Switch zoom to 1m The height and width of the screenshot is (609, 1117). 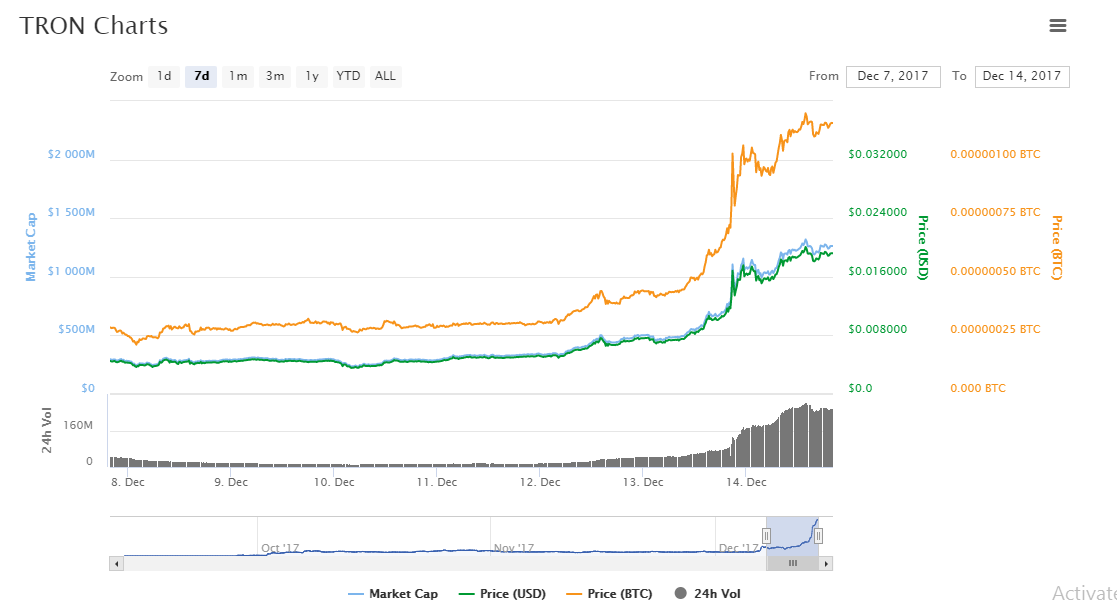coord(237,76)
